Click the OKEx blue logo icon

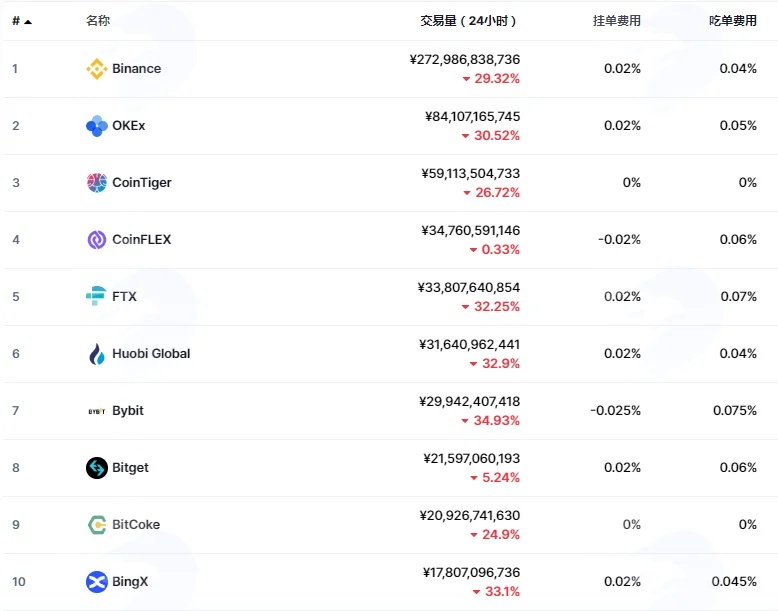coord(97,126)
